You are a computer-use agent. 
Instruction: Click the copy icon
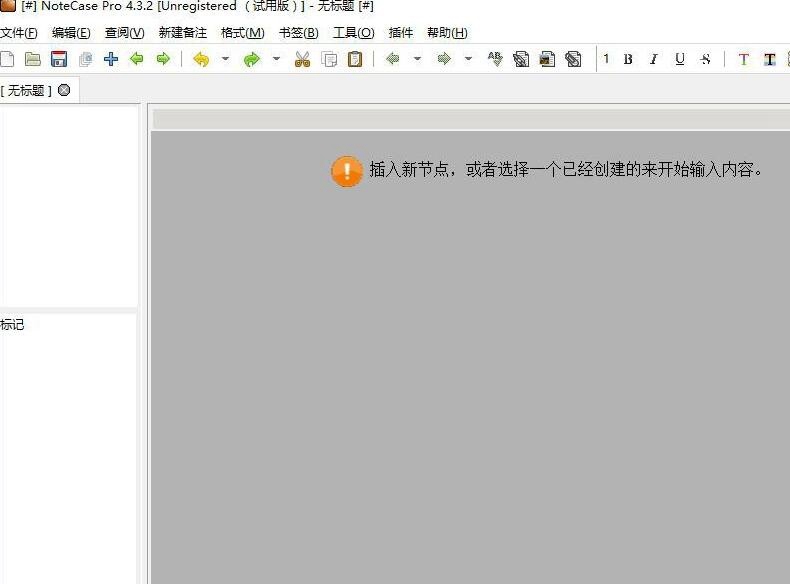point(329,59)
